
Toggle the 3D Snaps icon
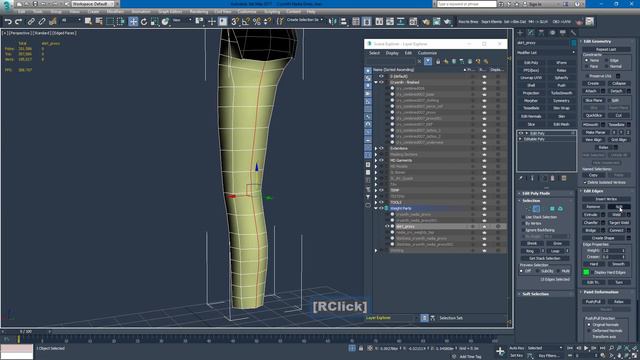click(x=235, y=21)
